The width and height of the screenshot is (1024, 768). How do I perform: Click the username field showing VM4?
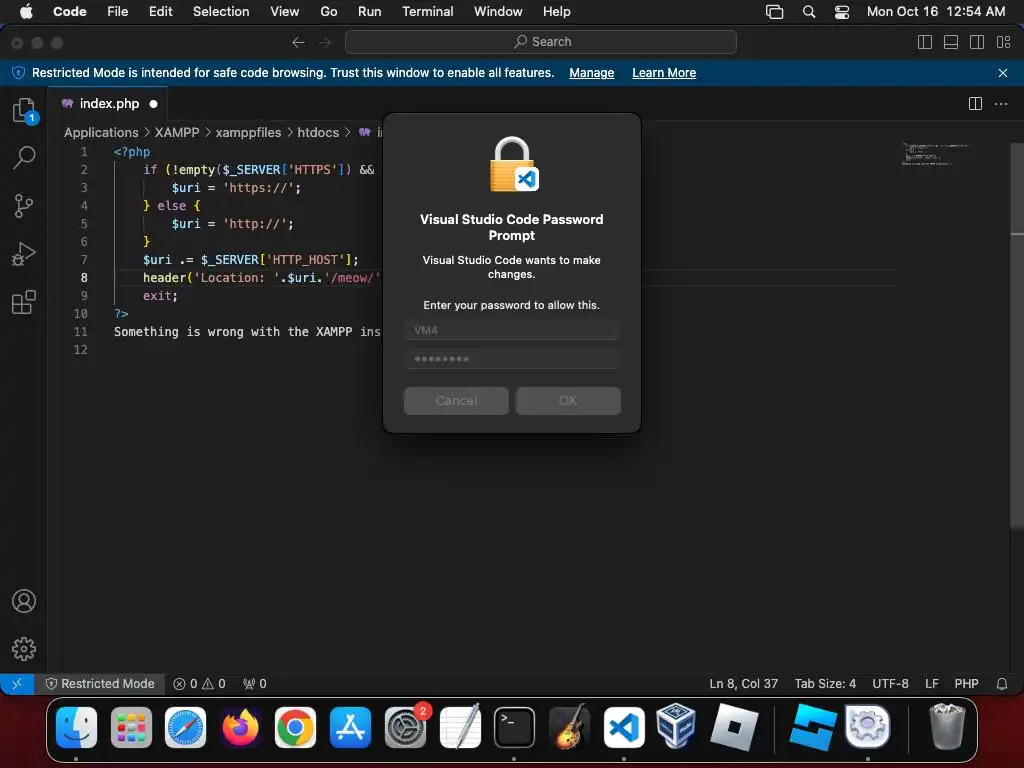[x=512, y=330]
